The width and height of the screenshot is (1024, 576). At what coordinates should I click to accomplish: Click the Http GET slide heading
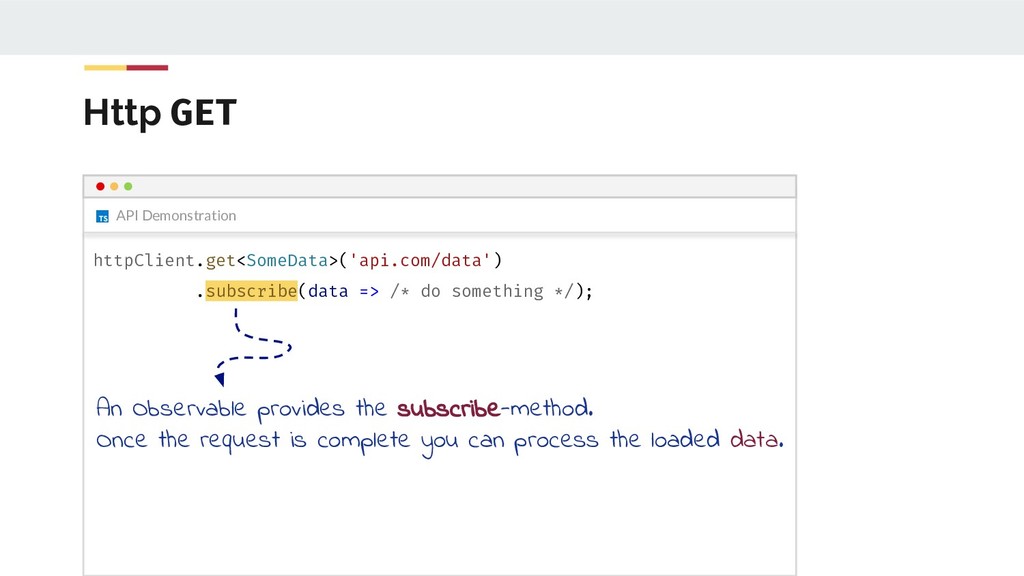point(160,114)
